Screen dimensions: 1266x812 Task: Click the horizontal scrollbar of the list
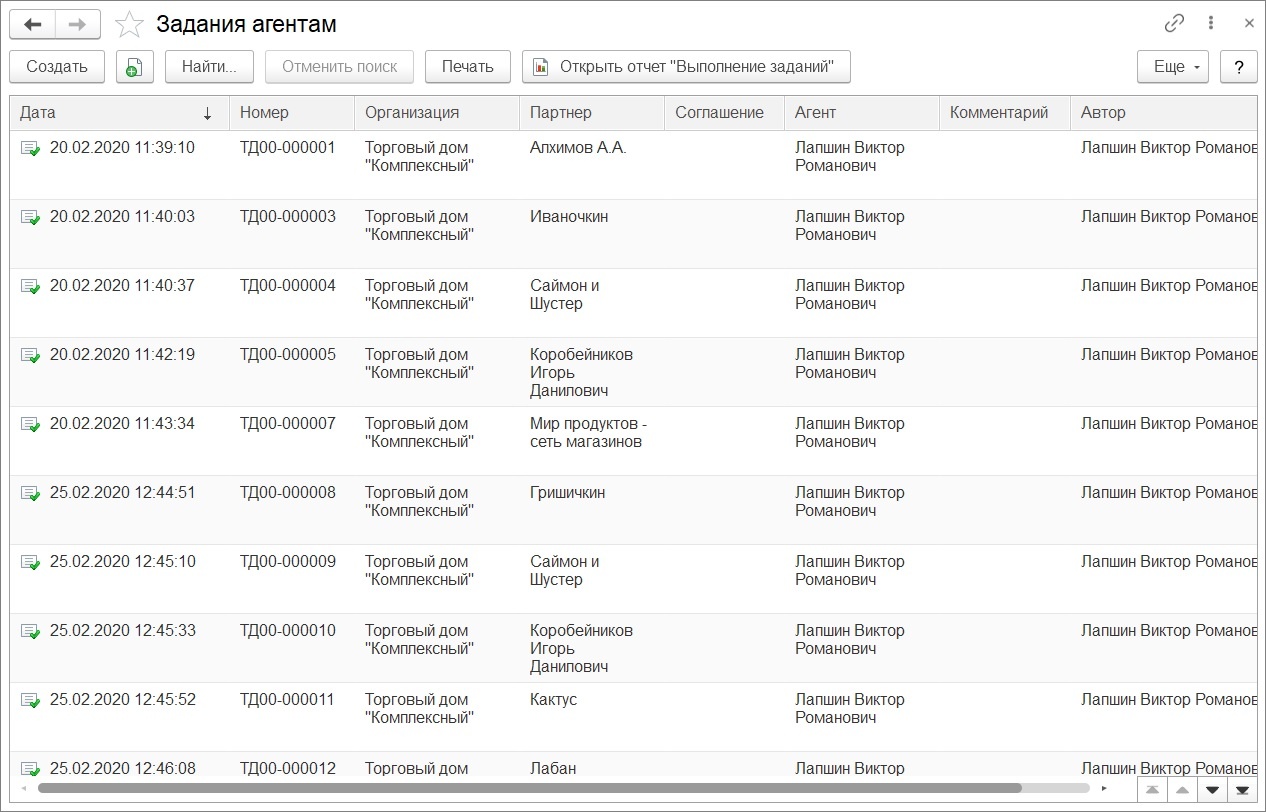click(x=529, y=788)
